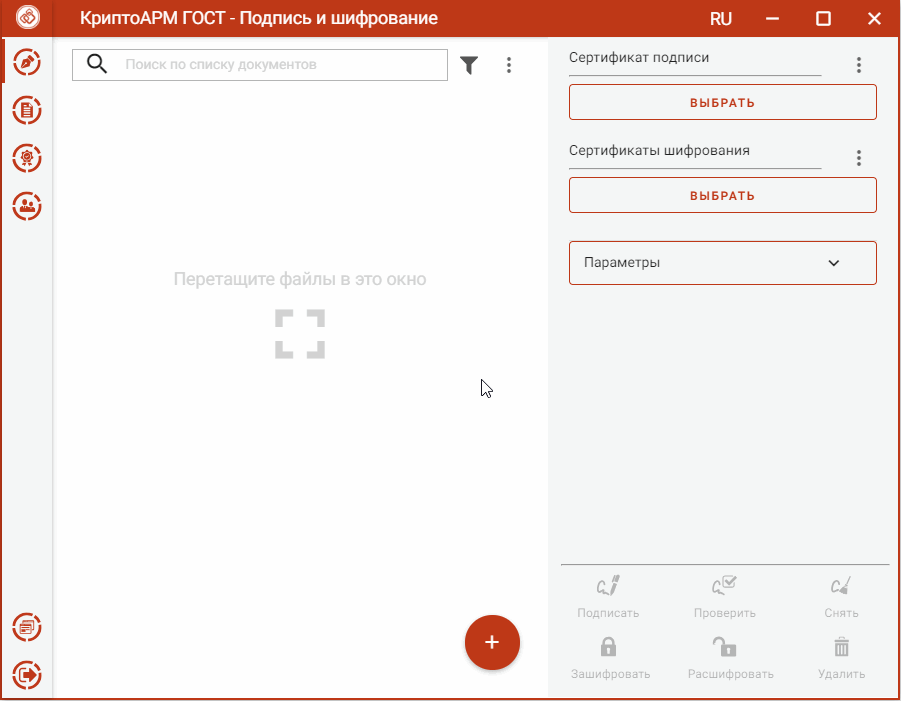This screenshot has height=701, width=901.
Task: Open document list three-dot menu
Action: point(509,65)
